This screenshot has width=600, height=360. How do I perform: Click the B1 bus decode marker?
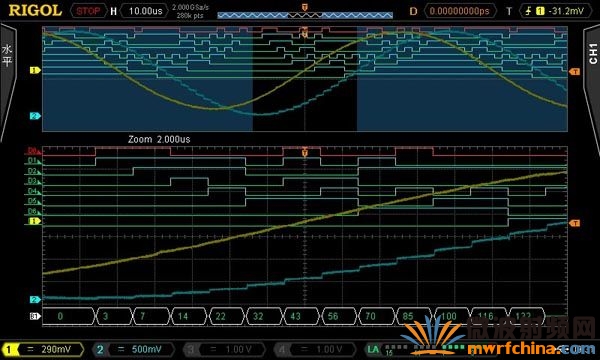point(35,316)
